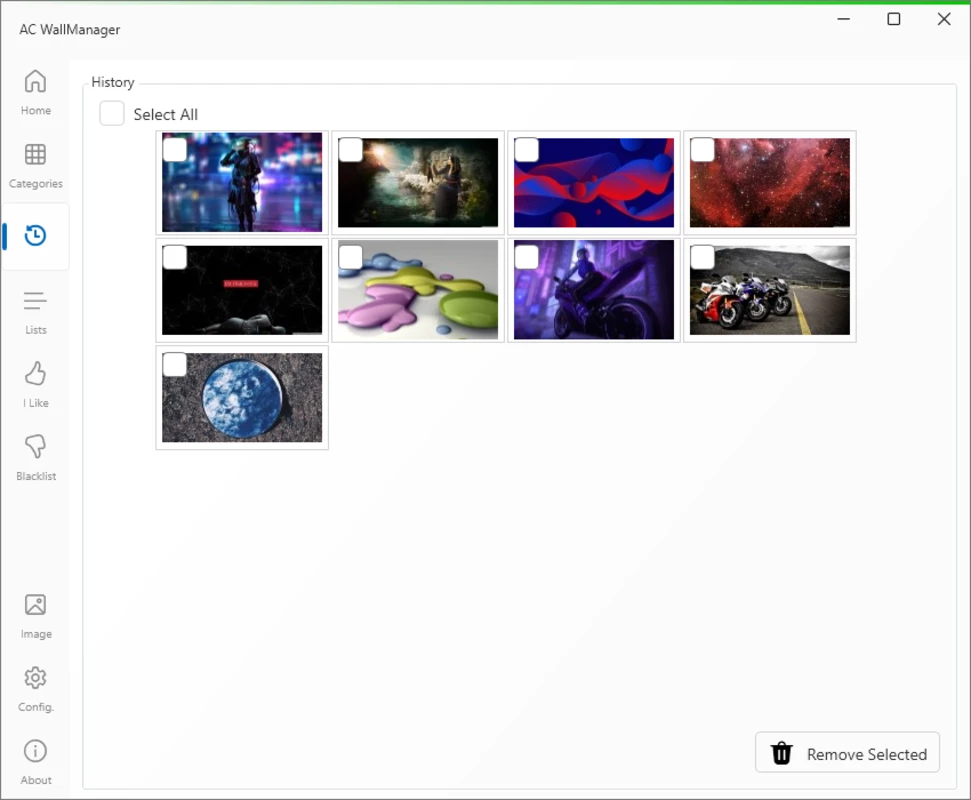Click the Remove Selected button

point(847,753)
